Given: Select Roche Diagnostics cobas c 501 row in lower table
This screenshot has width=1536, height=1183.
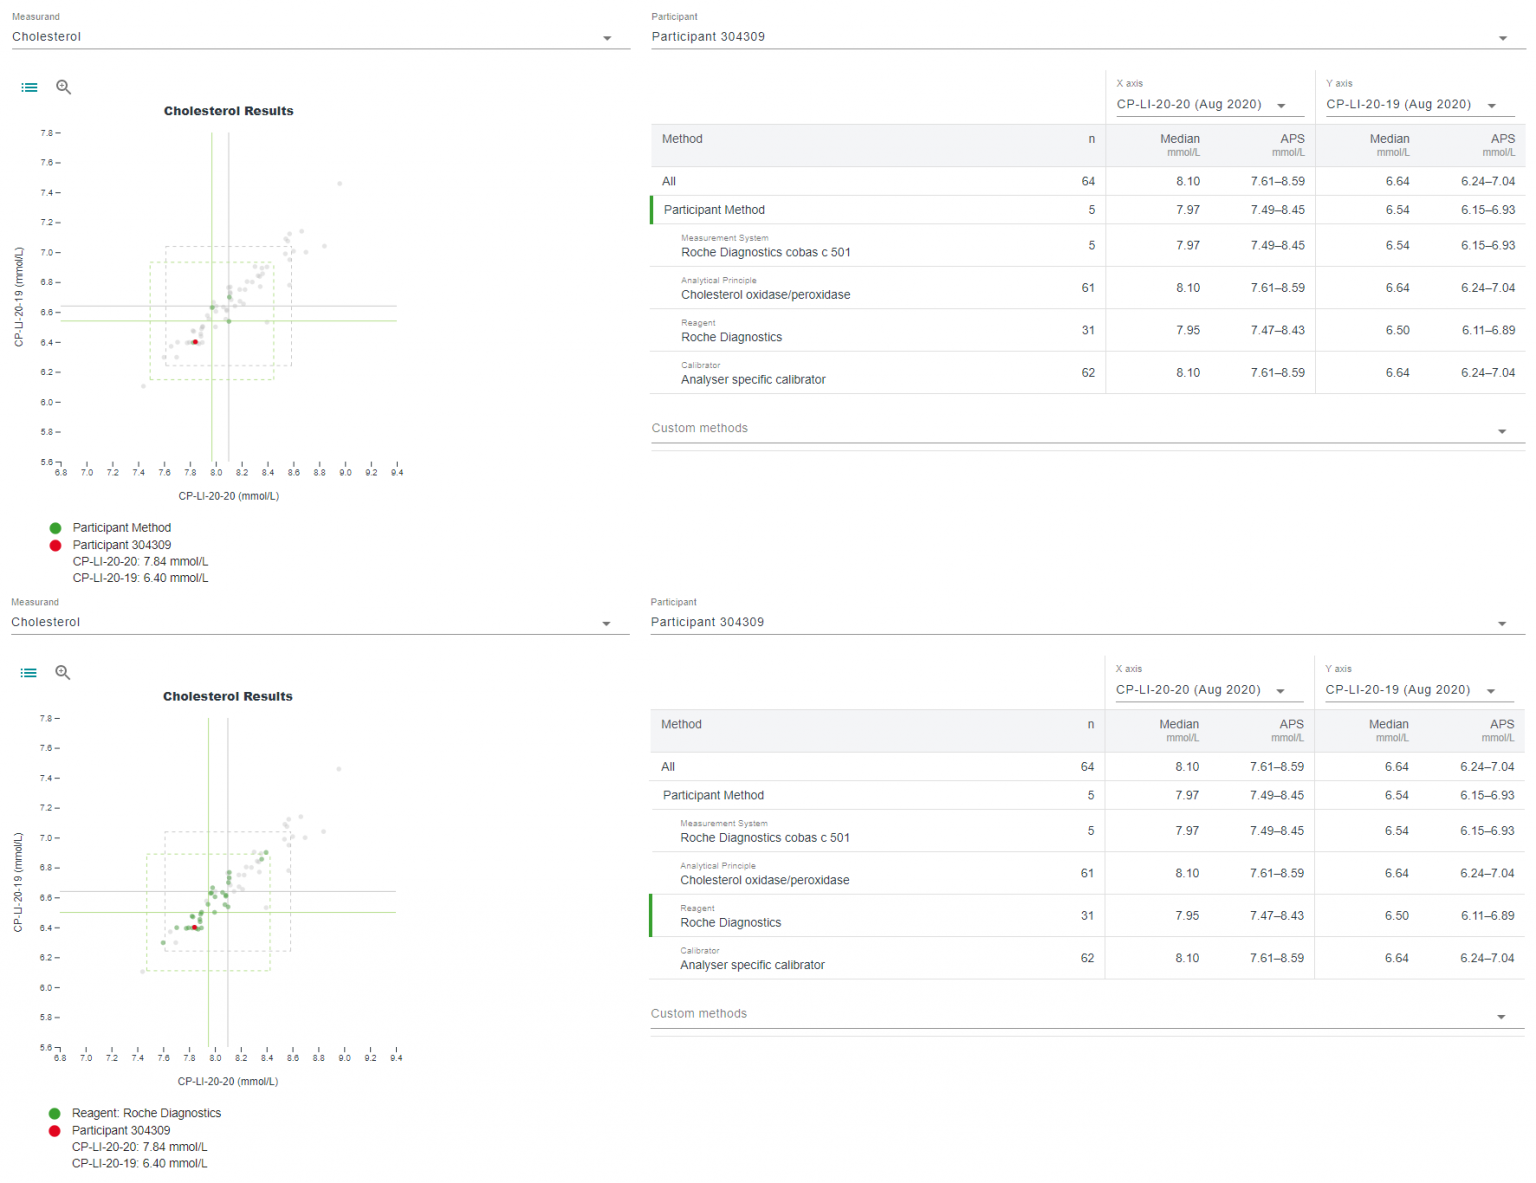Looking at the screenshot, I should 1087,831.
